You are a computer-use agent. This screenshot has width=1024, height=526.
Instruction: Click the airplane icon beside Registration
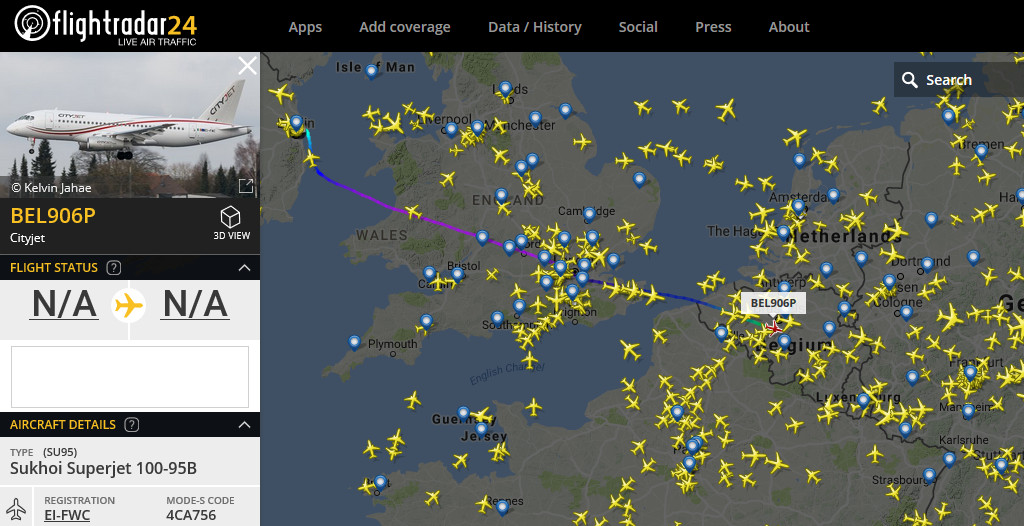point(16,508)
